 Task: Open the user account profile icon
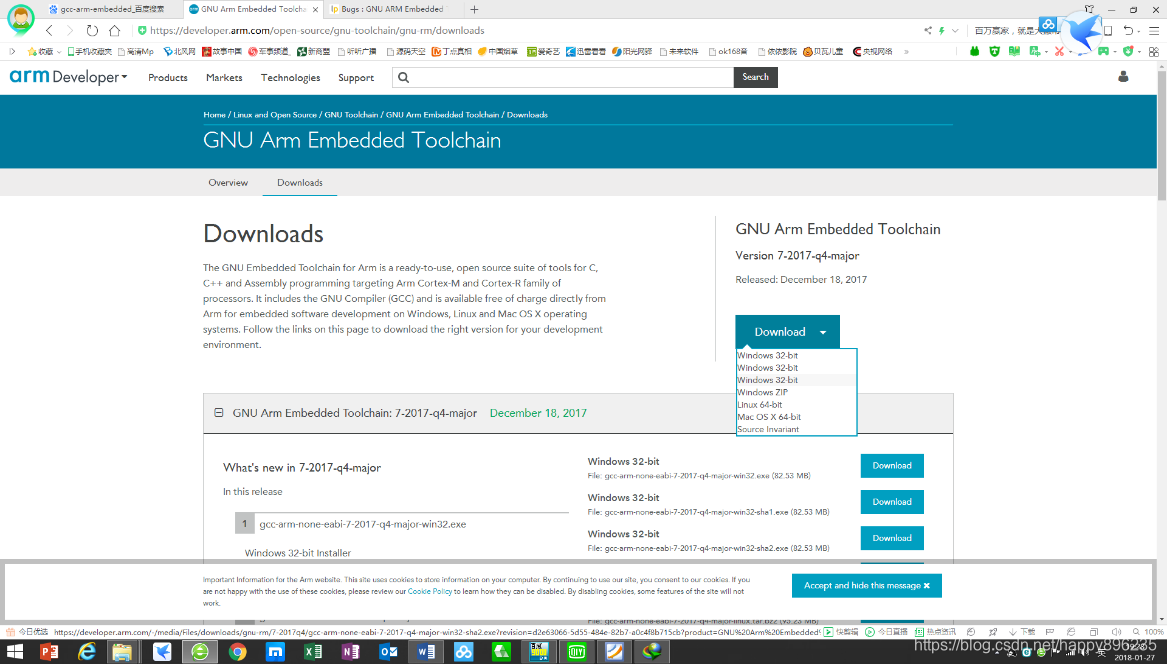coord(1123,77)
